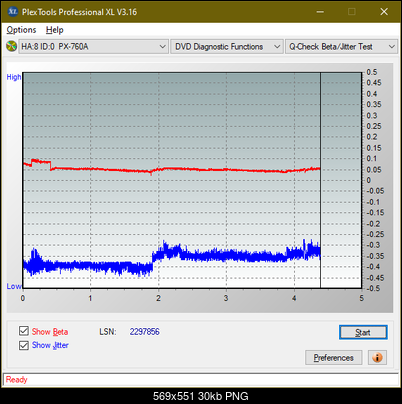This screenshot has height=404, width=402.
Task: Open the Preferences button
Action: point(334,358)
